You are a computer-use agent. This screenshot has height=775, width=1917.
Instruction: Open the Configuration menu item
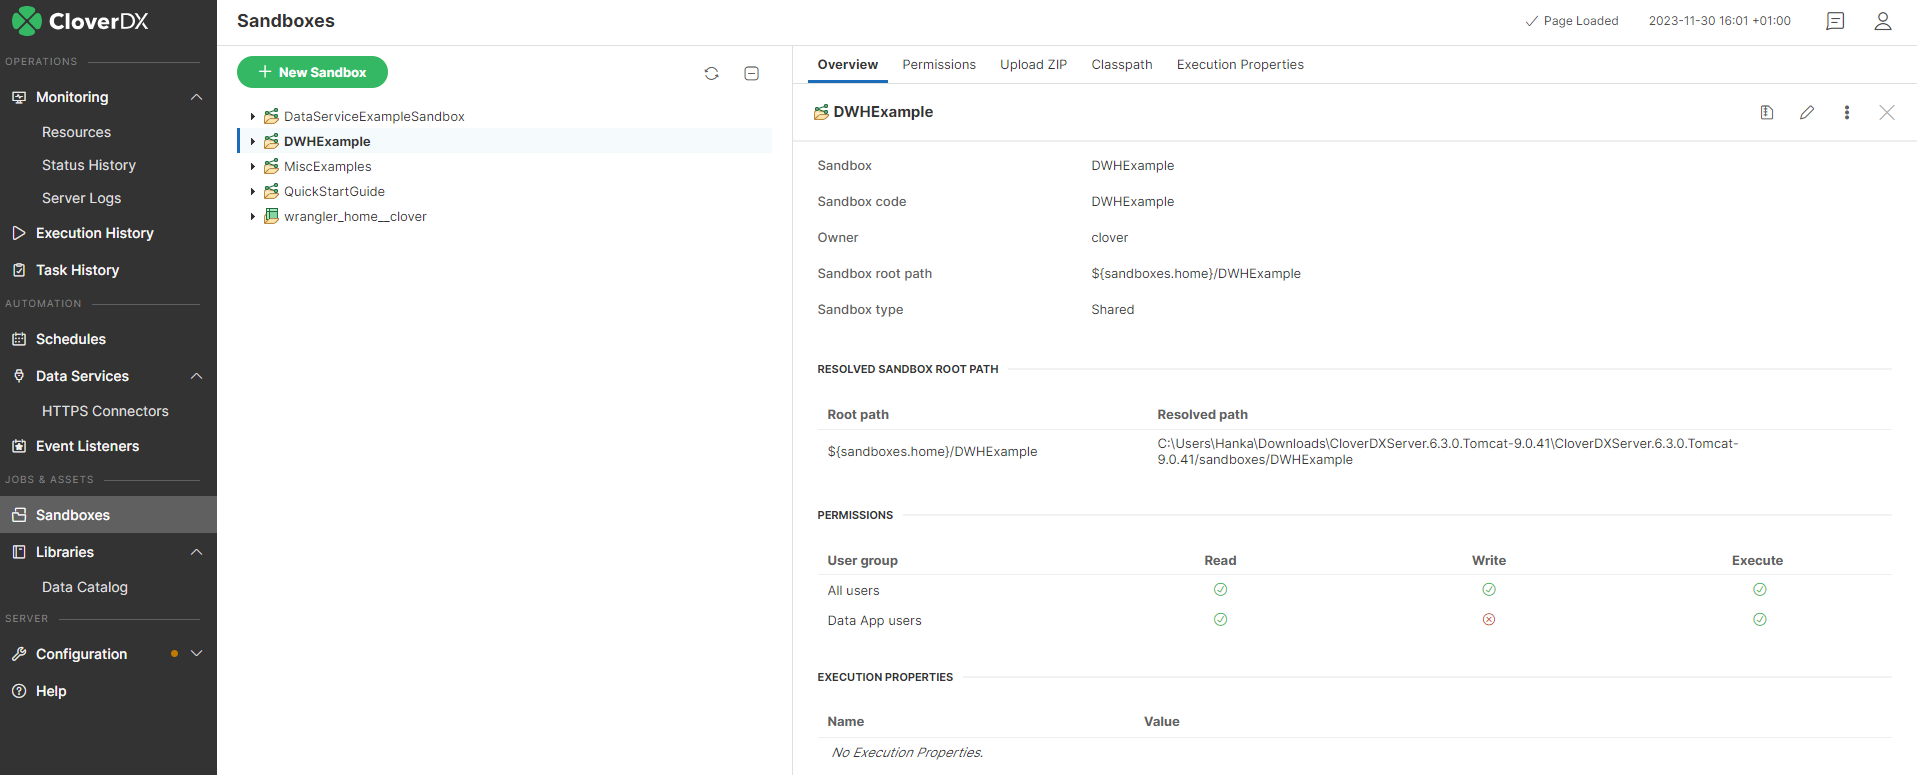(81, 654)
